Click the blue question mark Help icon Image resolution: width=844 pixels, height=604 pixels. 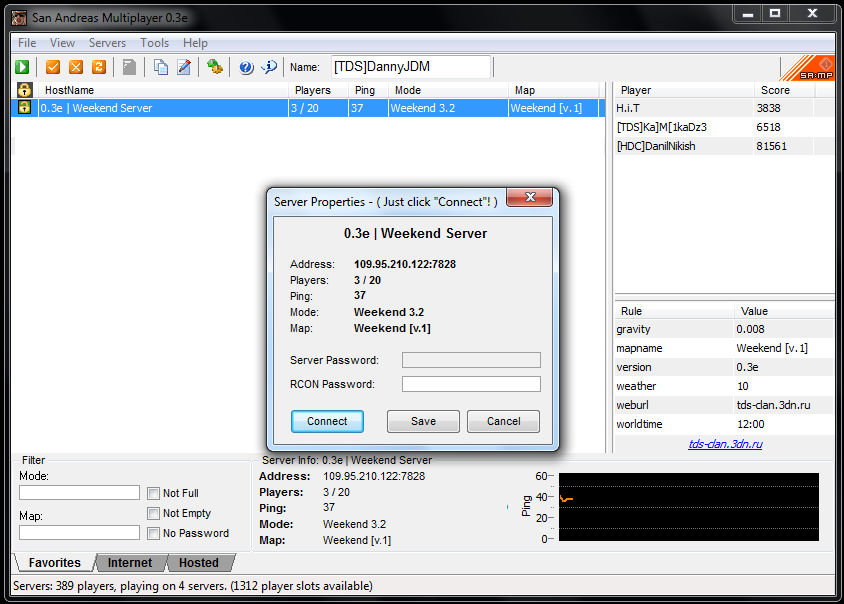point(246,67)
